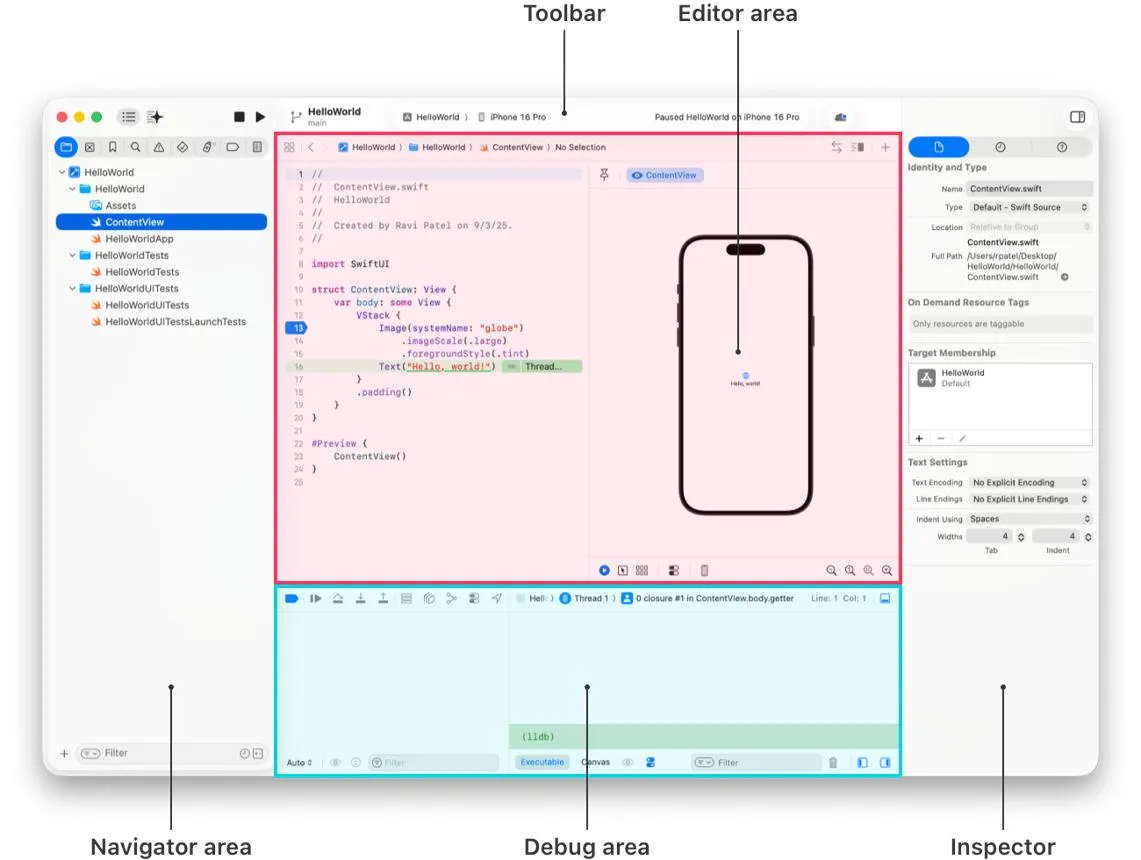Open the Line Endings dropdown
This screenshot has height=860, width=1141.
point(1030,499)
